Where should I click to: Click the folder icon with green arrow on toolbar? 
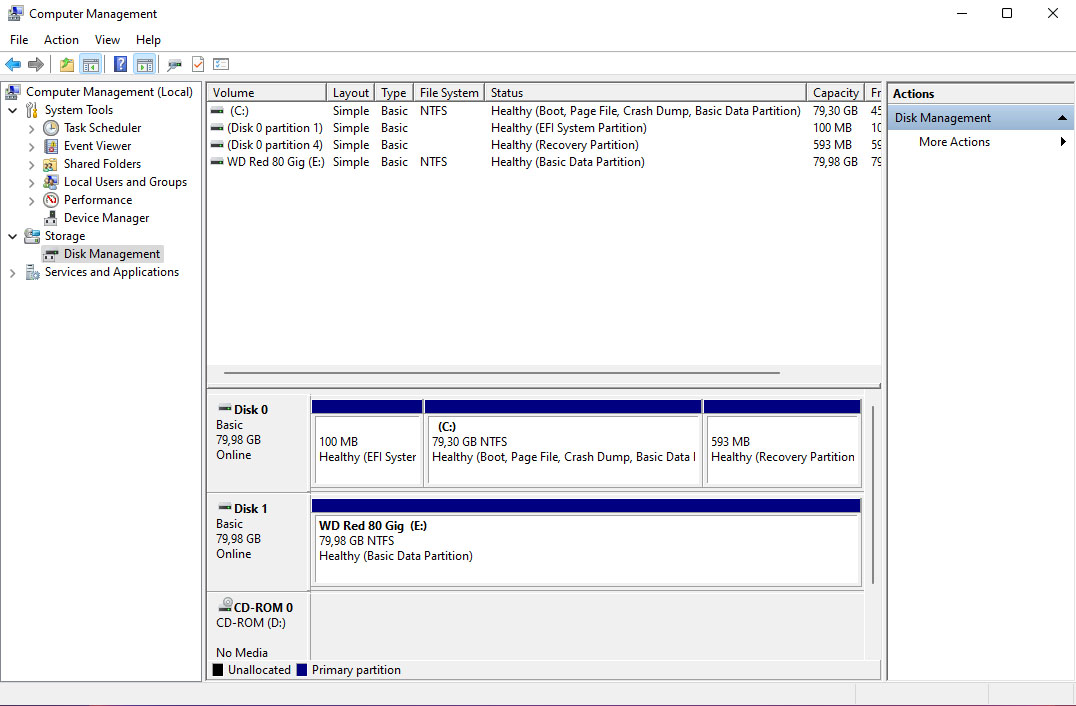pyautogui.click(x=66, y=63)
